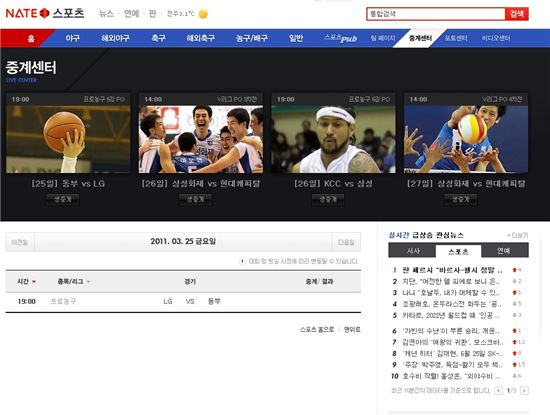The image size is (550, 415).
Task: Open rank 4 news headline starting 조광래호
Action: tap(452, 304)
